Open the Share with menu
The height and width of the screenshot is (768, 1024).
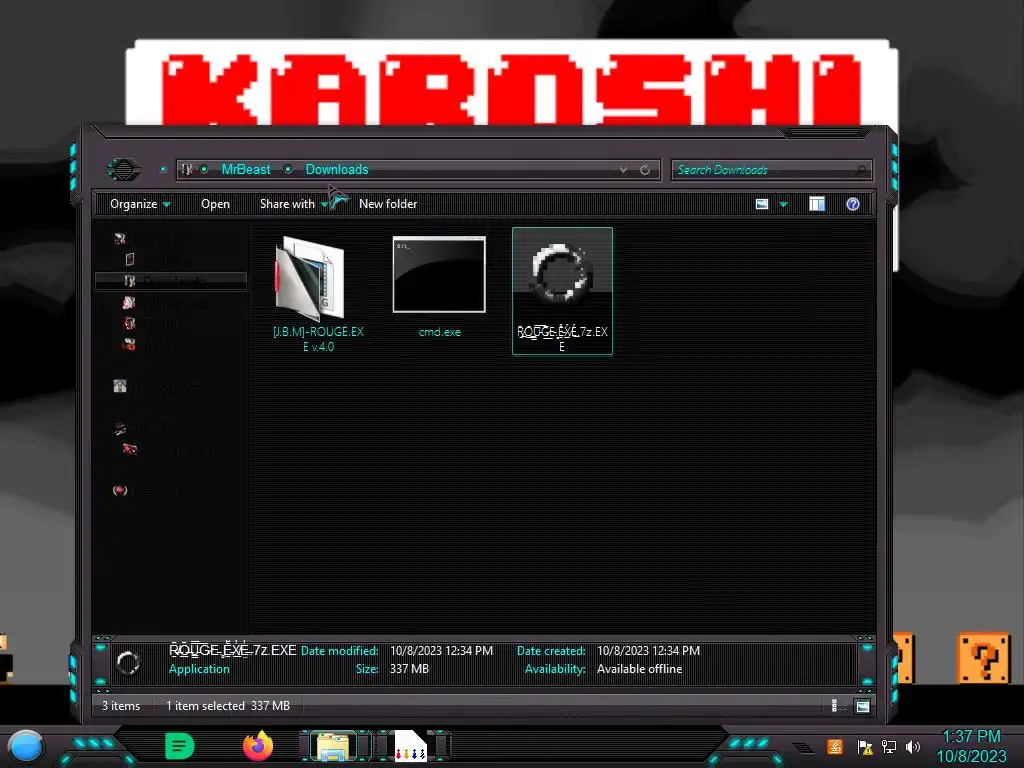click(293, 204)
